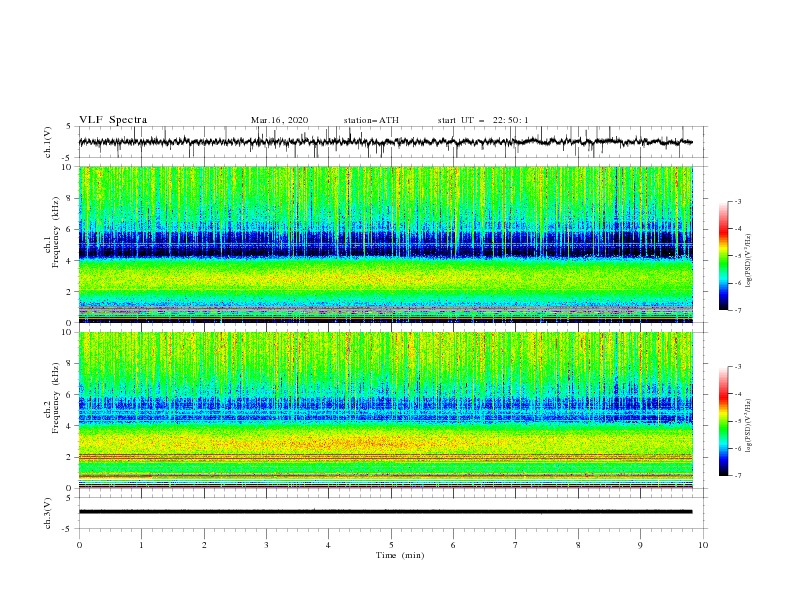Click the time axis tick label "5"

391,545
